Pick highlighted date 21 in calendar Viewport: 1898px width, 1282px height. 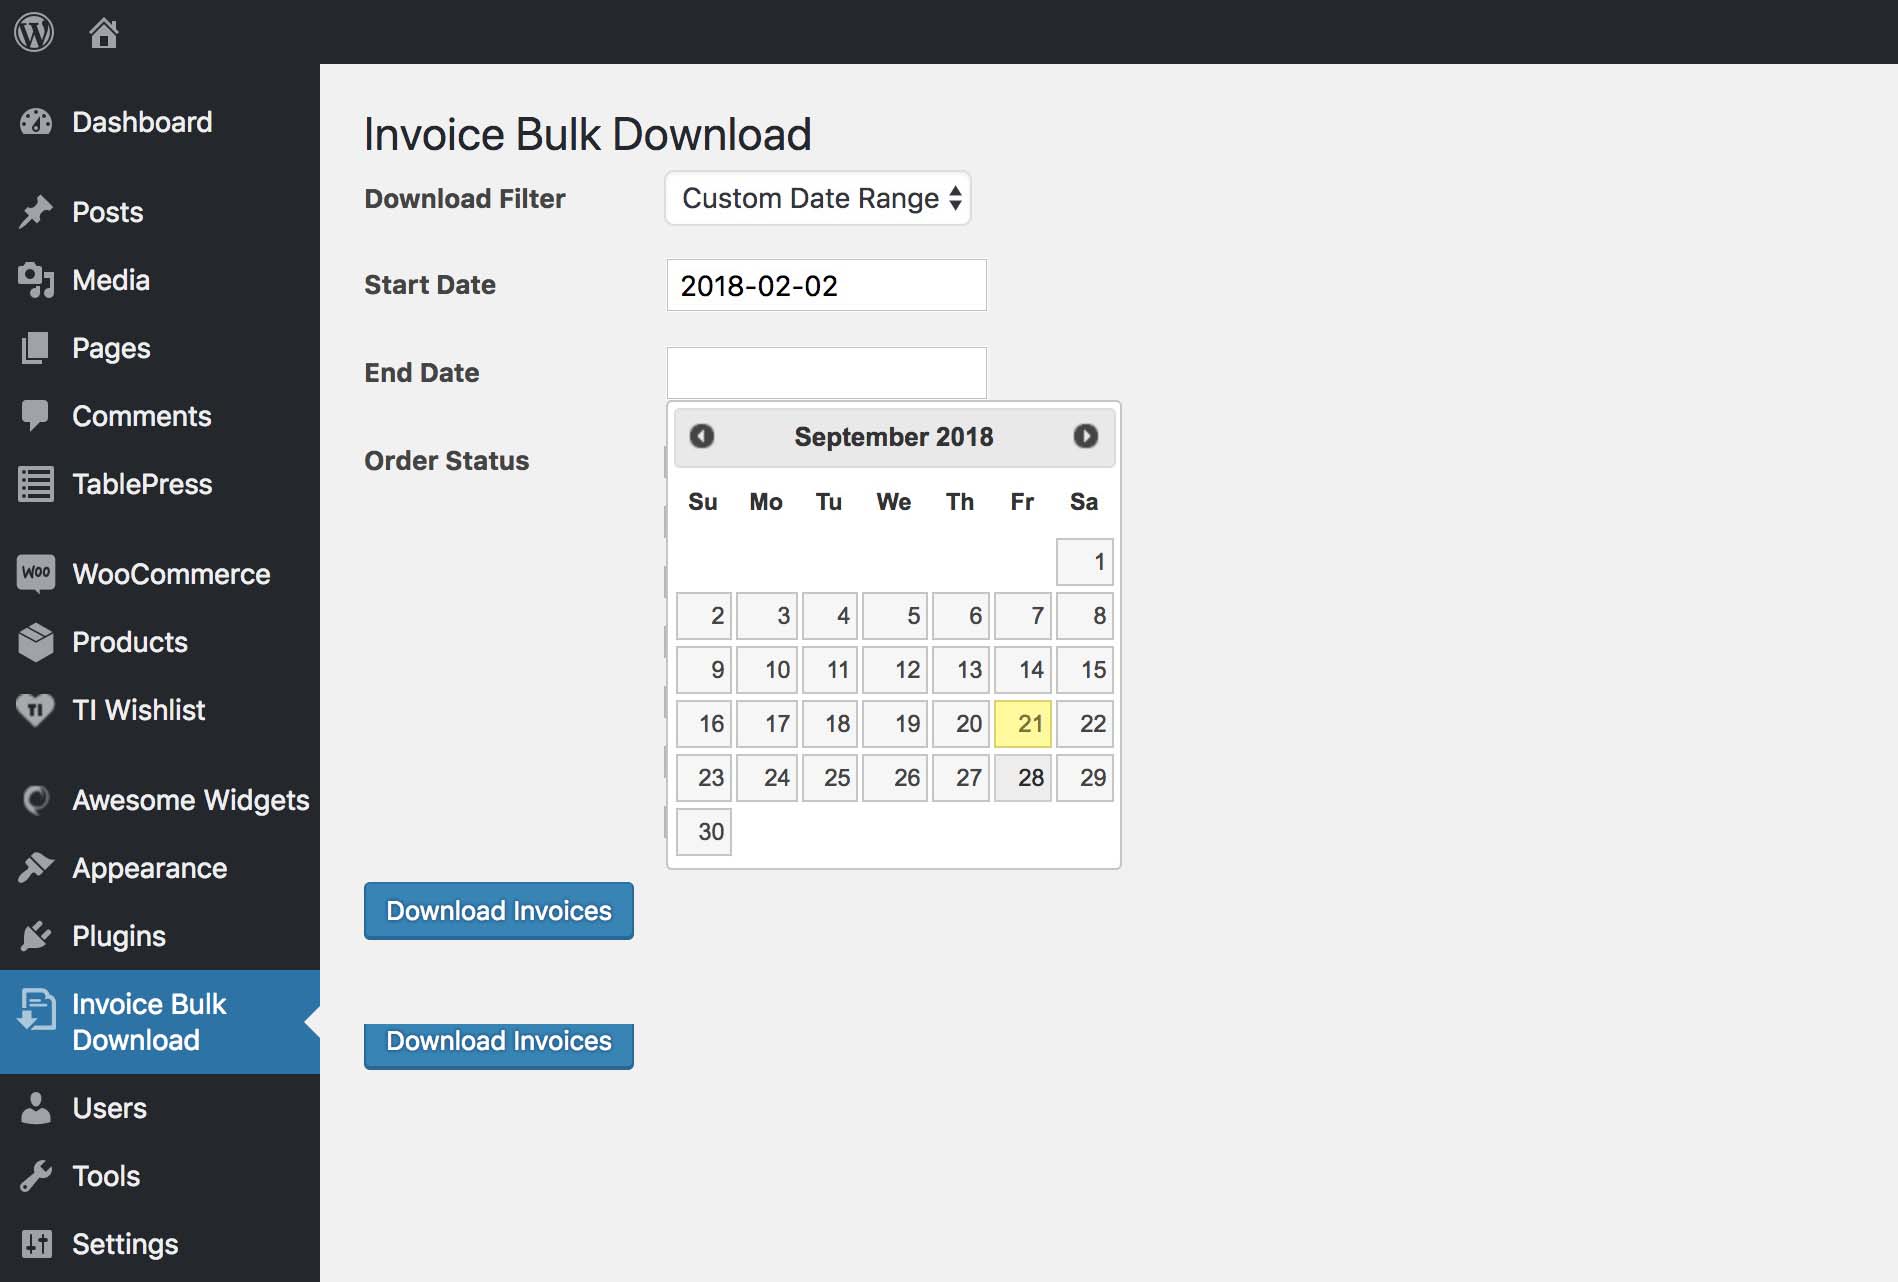point(1023,724)
